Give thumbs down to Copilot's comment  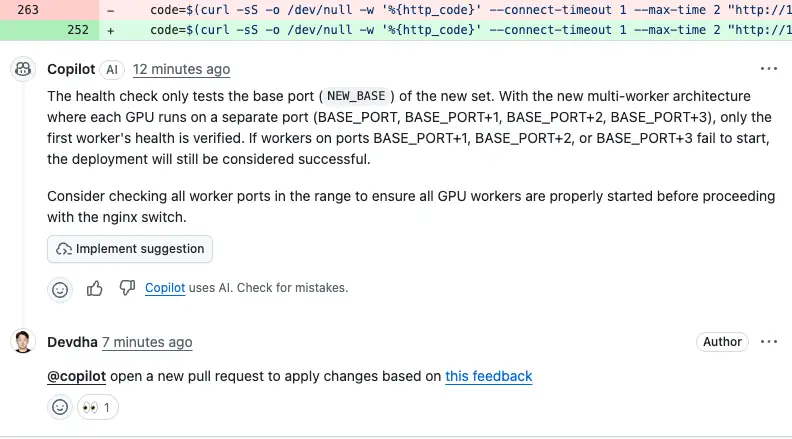pyautogui.click(x=127, y=288)
